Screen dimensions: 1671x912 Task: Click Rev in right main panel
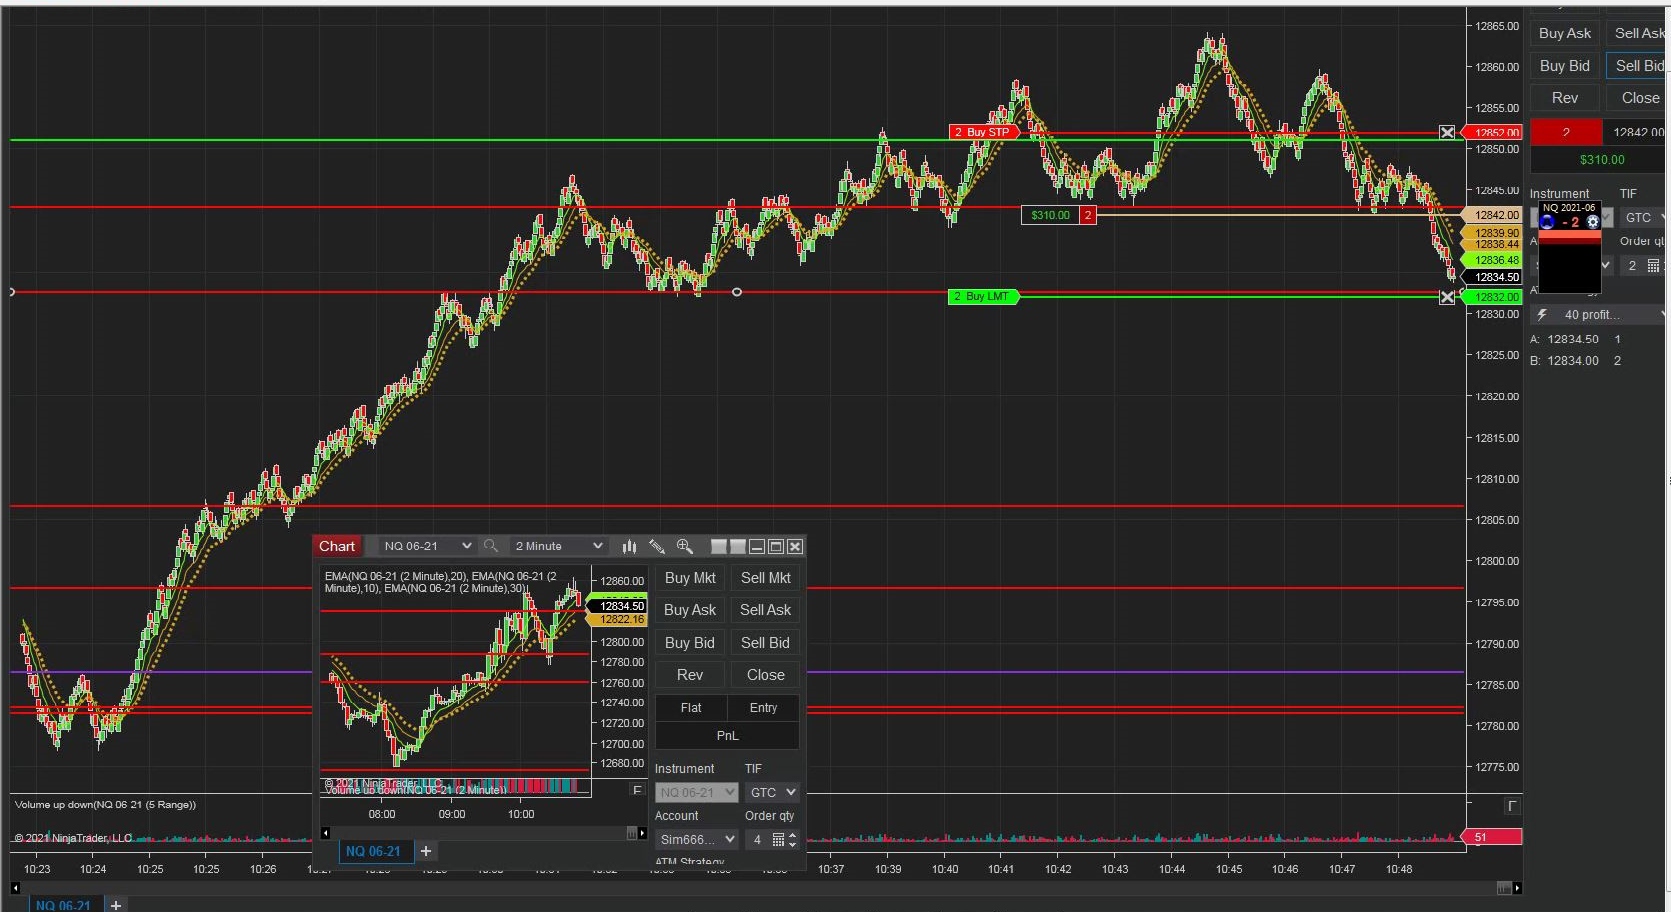click(1565, 98)
